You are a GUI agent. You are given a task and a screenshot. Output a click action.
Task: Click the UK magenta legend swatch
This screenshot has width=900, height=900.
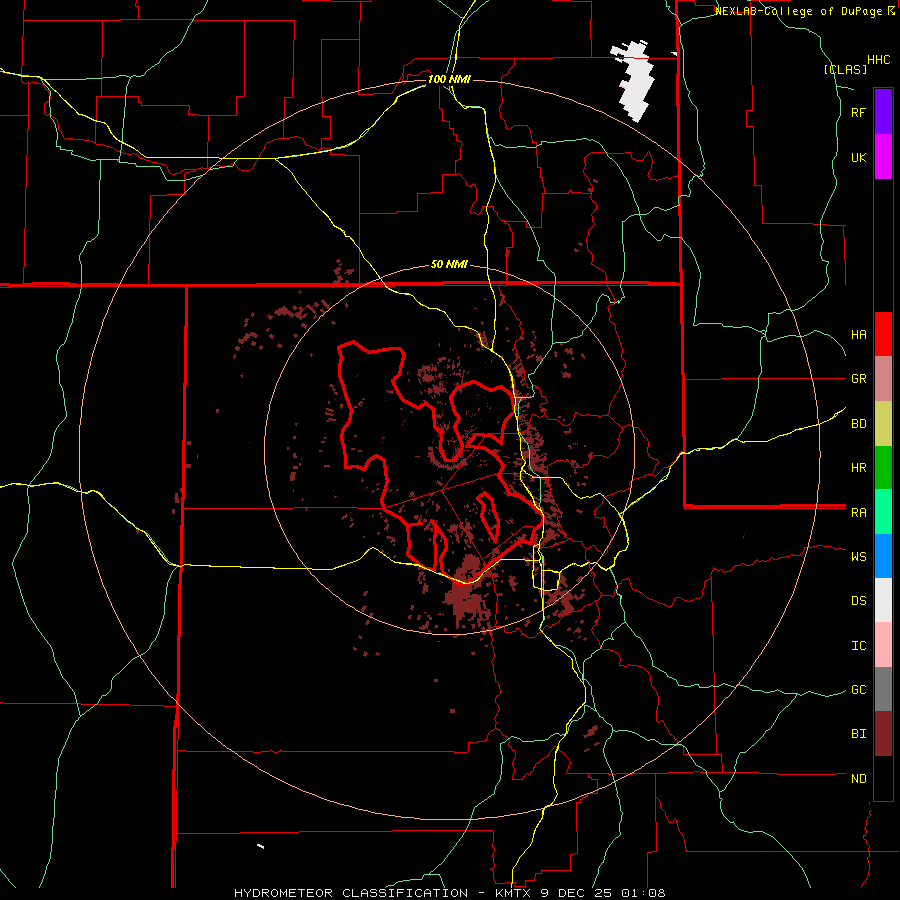pyautogui.click(x=883, y=157)
